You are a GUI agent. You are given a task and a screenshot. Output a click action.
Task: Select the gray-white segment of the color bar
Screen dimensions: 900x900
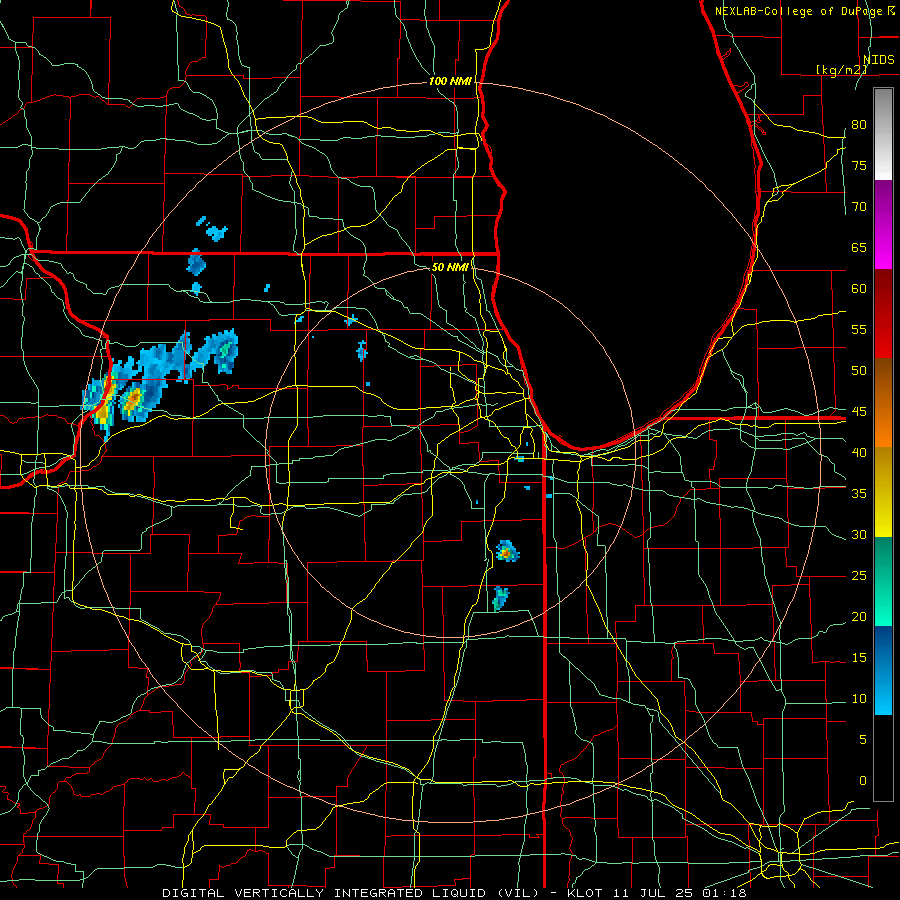883,134
